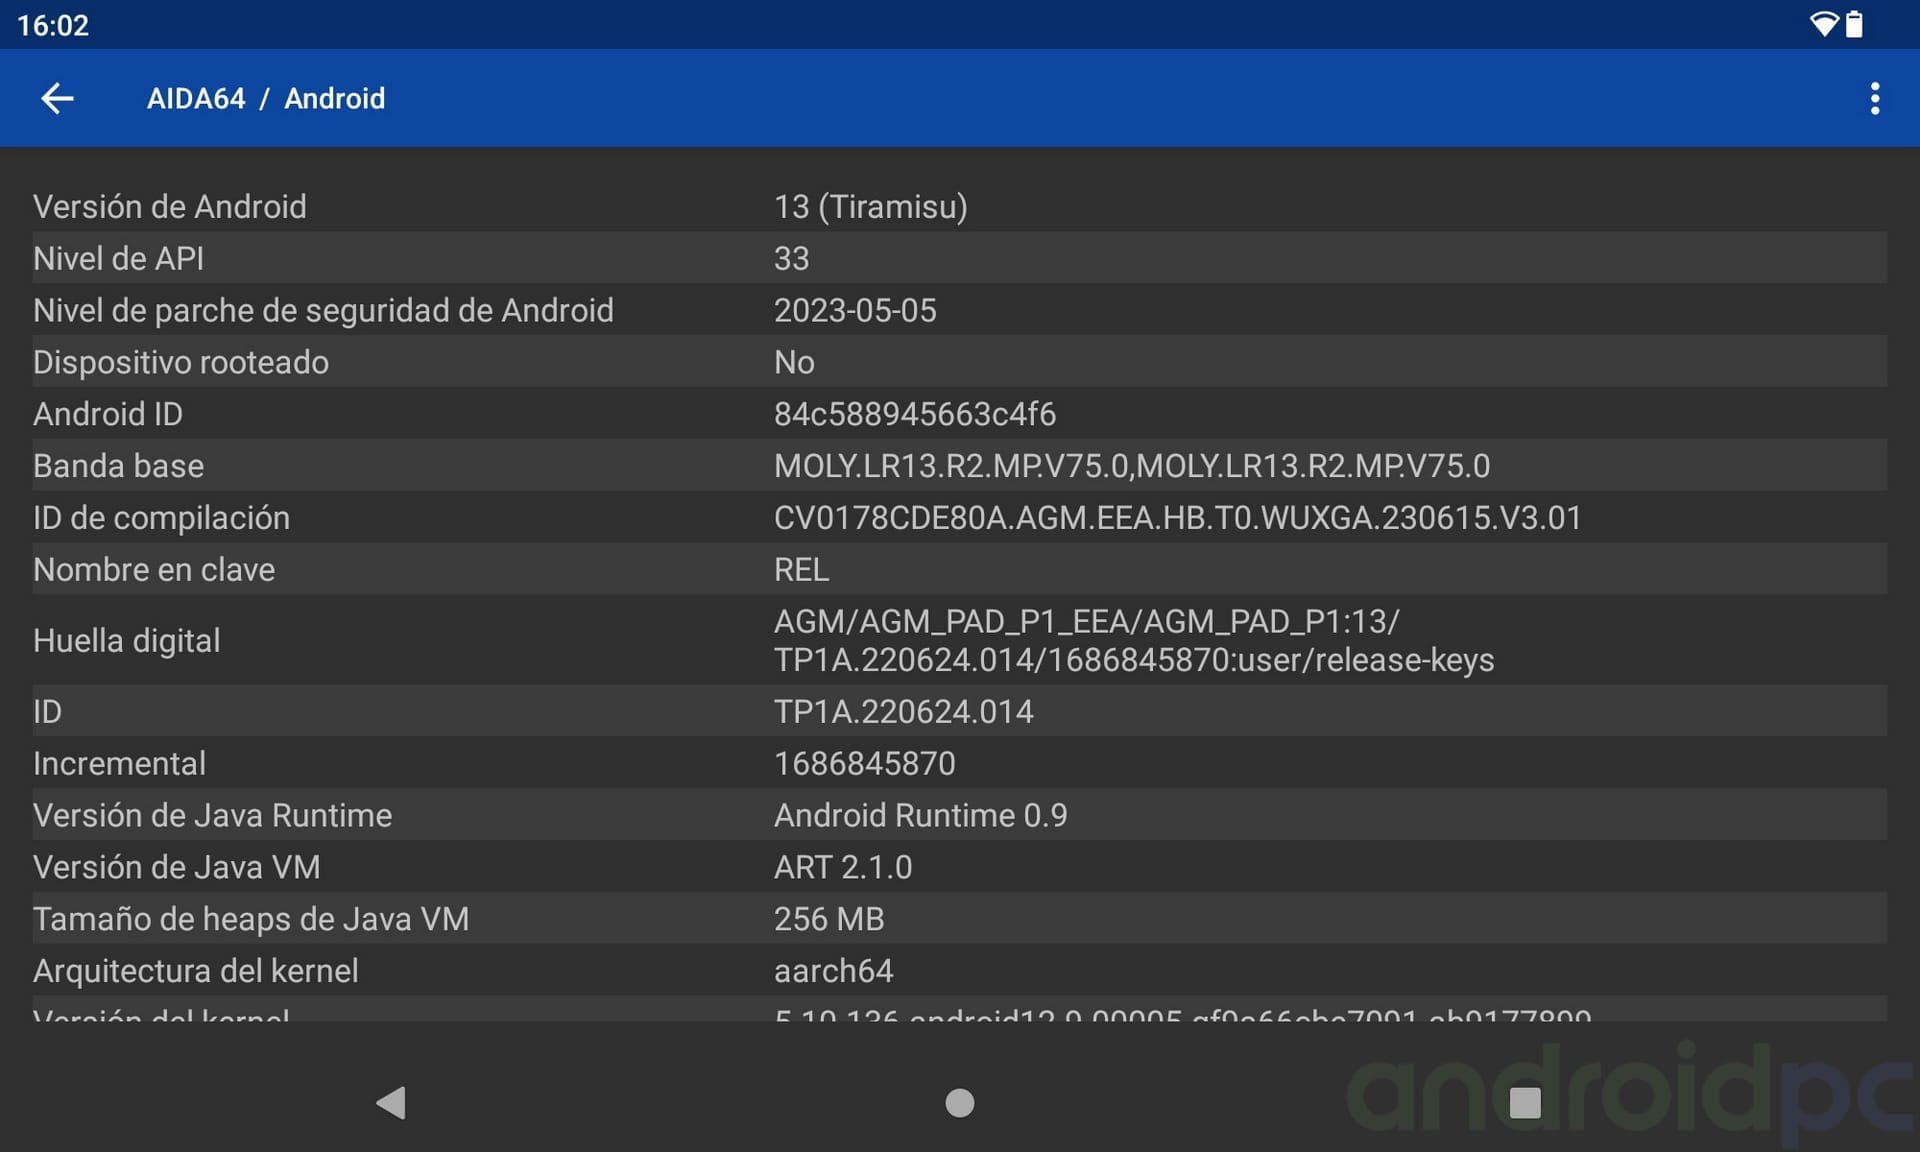Go back to the AIDA64 main page
This screenshot has height=1152, width=1920.
click(196, 98)
